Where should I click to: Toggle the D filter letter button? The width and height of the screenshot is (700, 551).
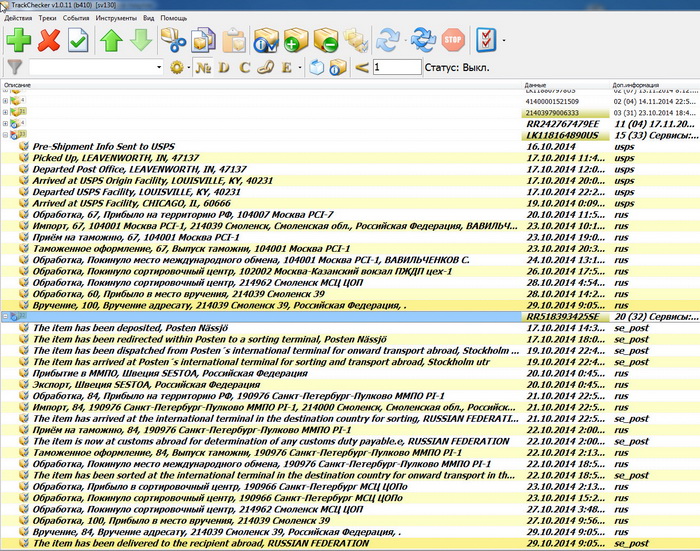pyautogui.click(x=223, y=67)
